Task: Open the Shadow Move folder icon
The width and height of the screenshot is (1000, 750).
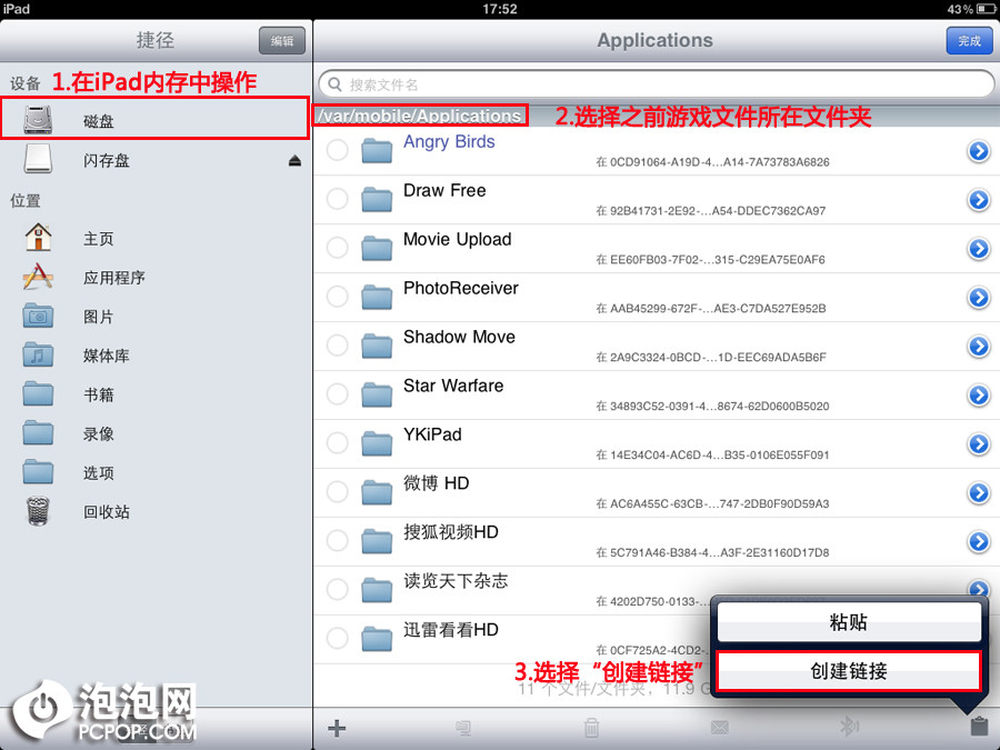Action: tap(376, 346)
